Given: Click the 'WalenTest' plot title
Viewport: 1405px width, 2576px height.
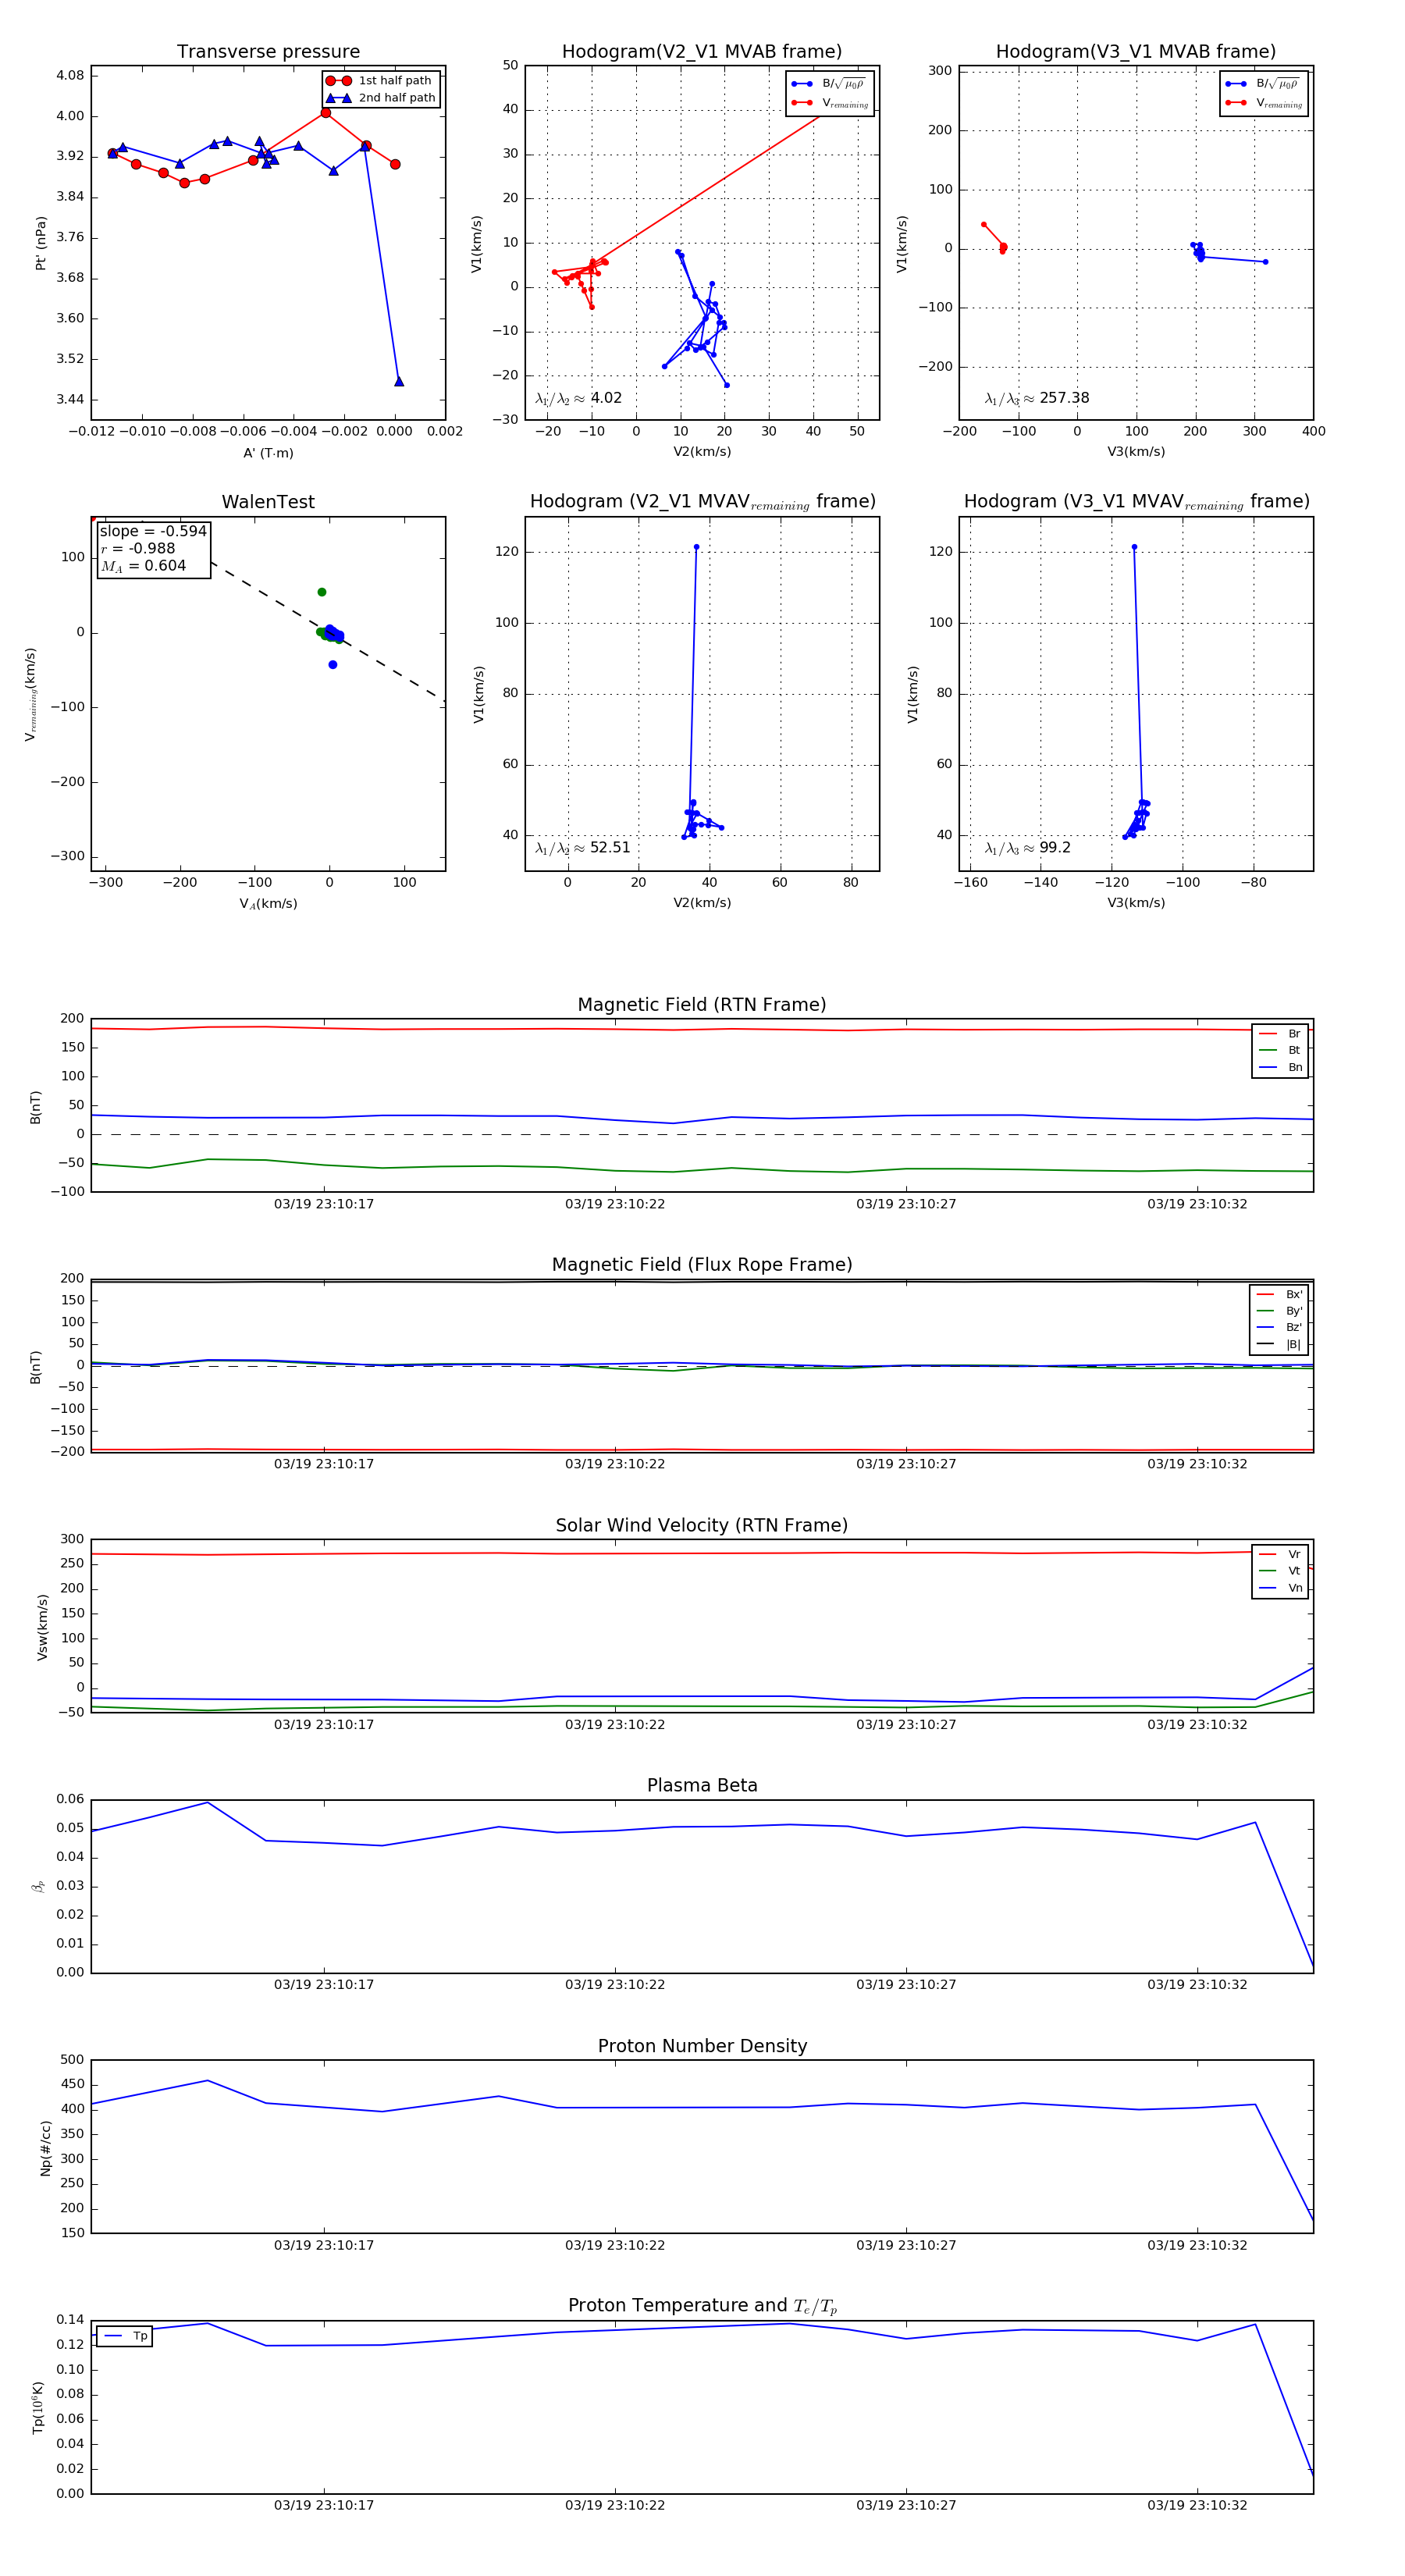Looking at the screenshot, I should 268,502.
